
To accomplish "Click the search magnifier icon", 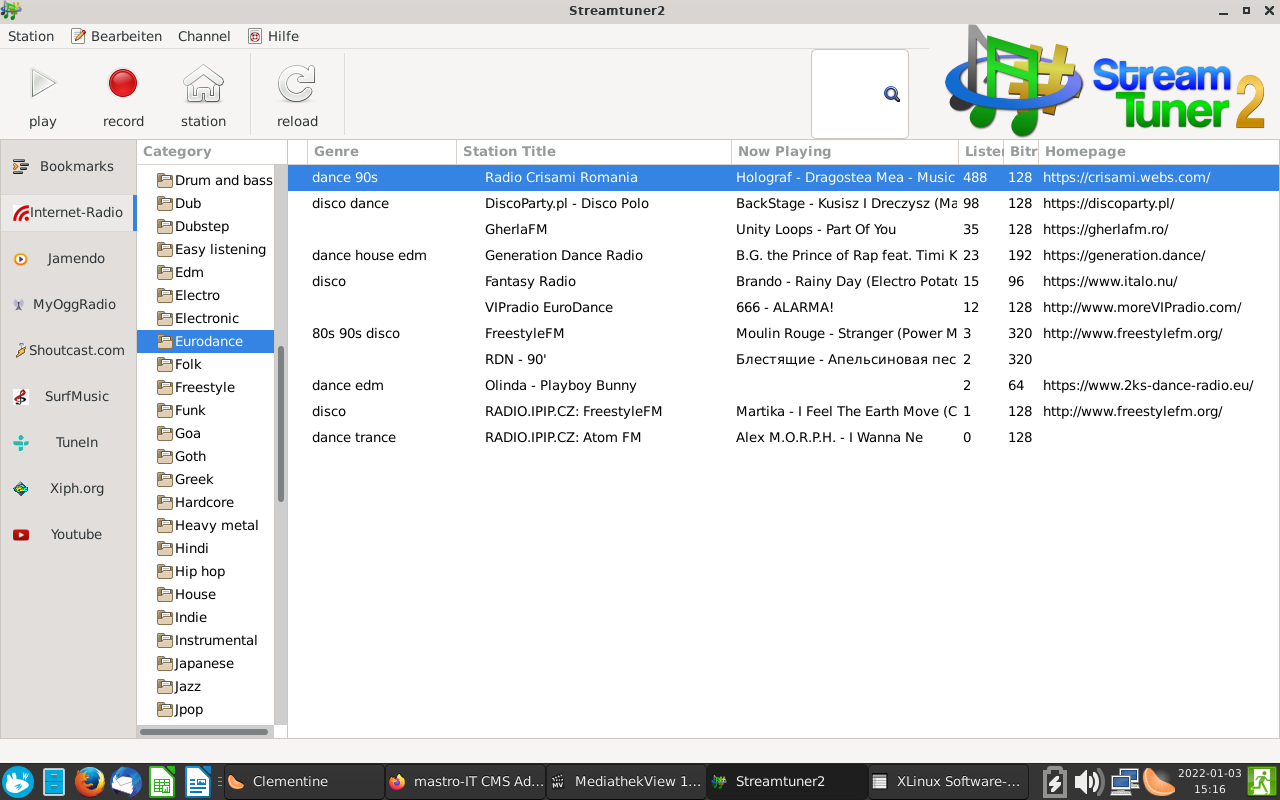I will [x=892, y=94].
